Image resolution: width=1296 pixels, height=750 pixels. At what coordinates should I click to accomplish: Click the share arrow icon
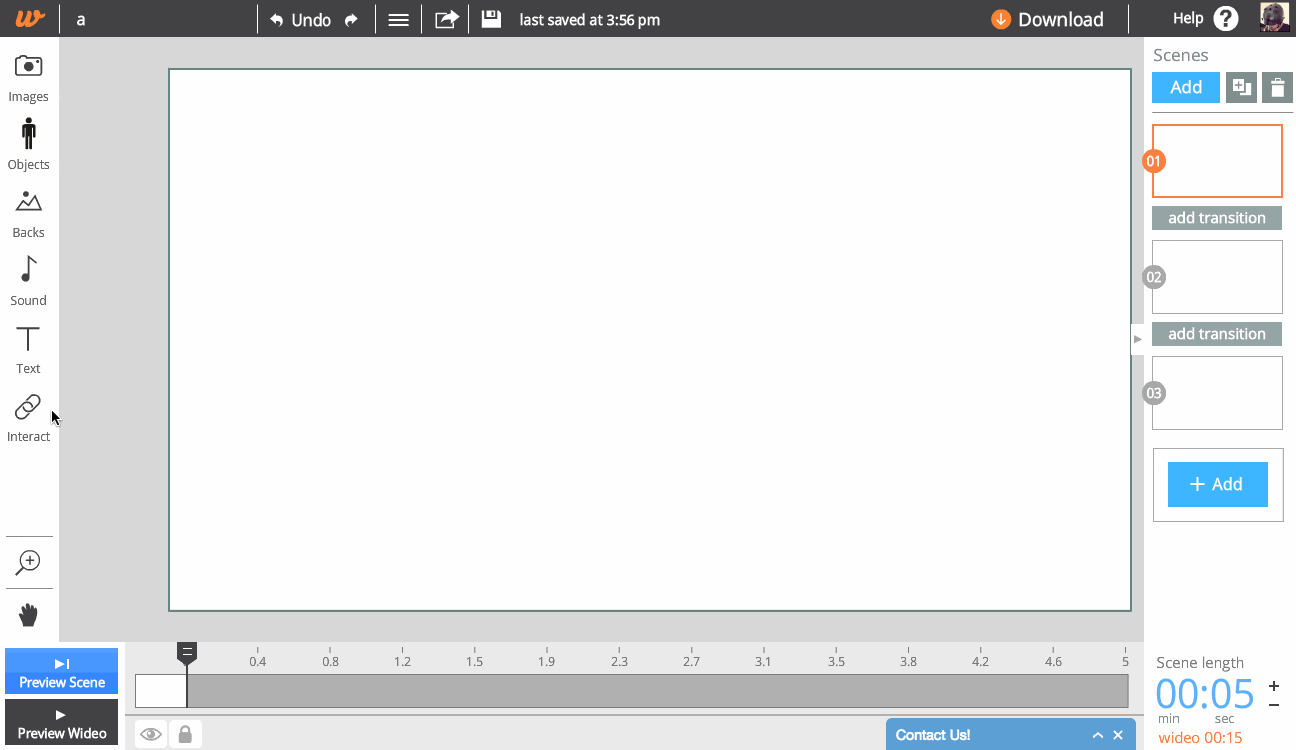click(446, 19)
